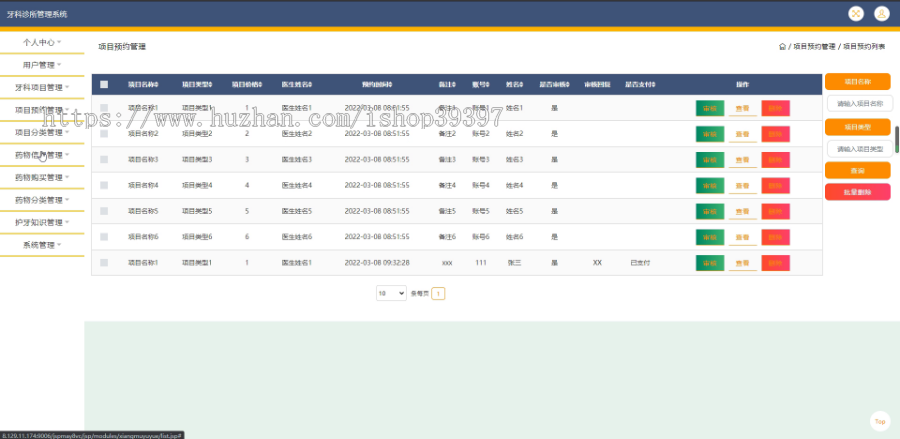Screen dimensions: 900x439
Task: Click the red 批量删除 button
Action: tap(858, 192)
